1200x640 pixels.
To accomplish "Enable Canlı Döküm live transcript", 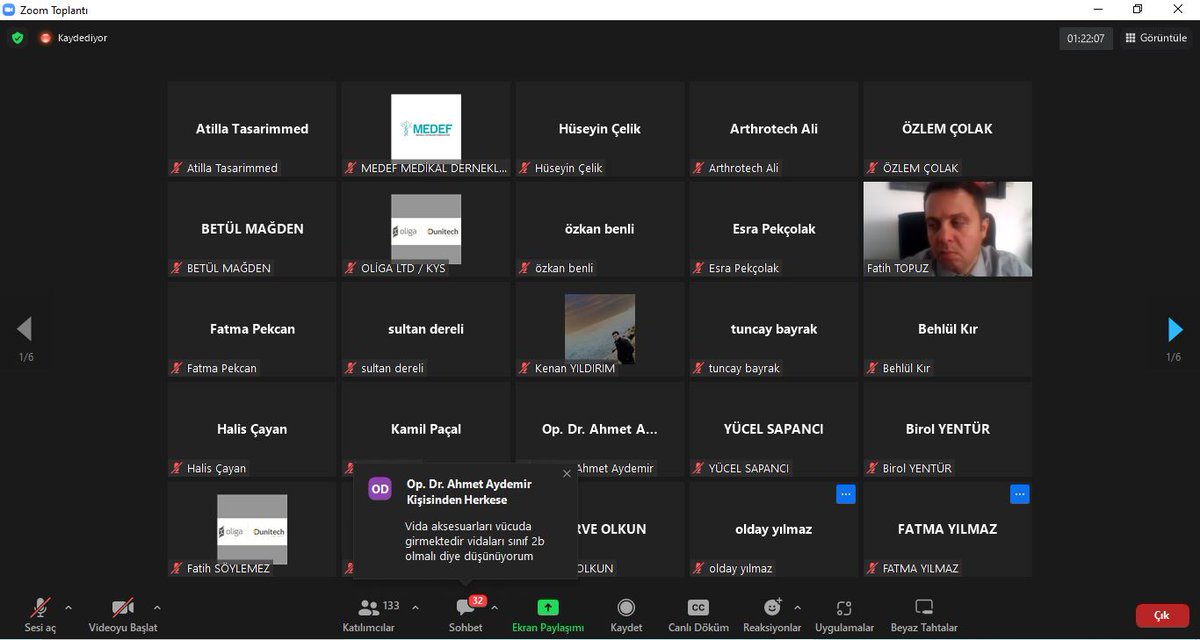I will (698, 613).
